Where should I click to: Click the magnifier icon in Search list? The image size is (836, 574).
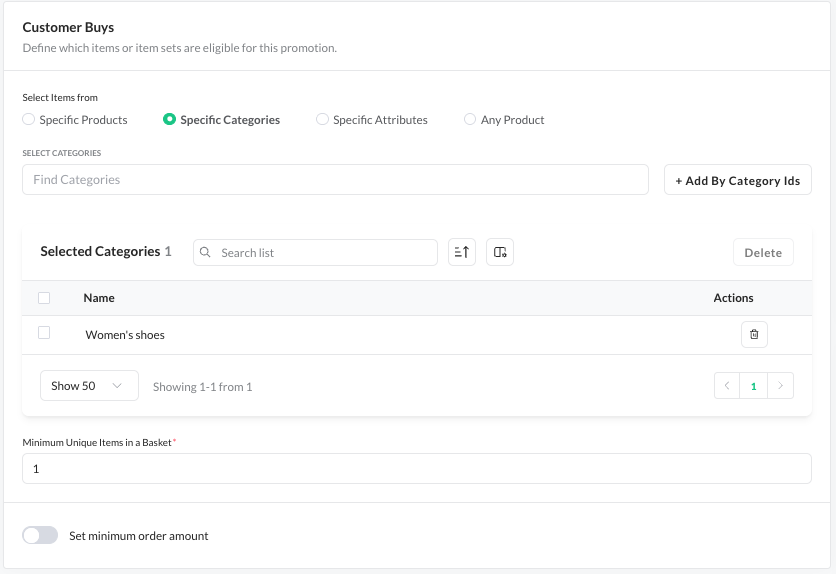[x=205, y=252]
